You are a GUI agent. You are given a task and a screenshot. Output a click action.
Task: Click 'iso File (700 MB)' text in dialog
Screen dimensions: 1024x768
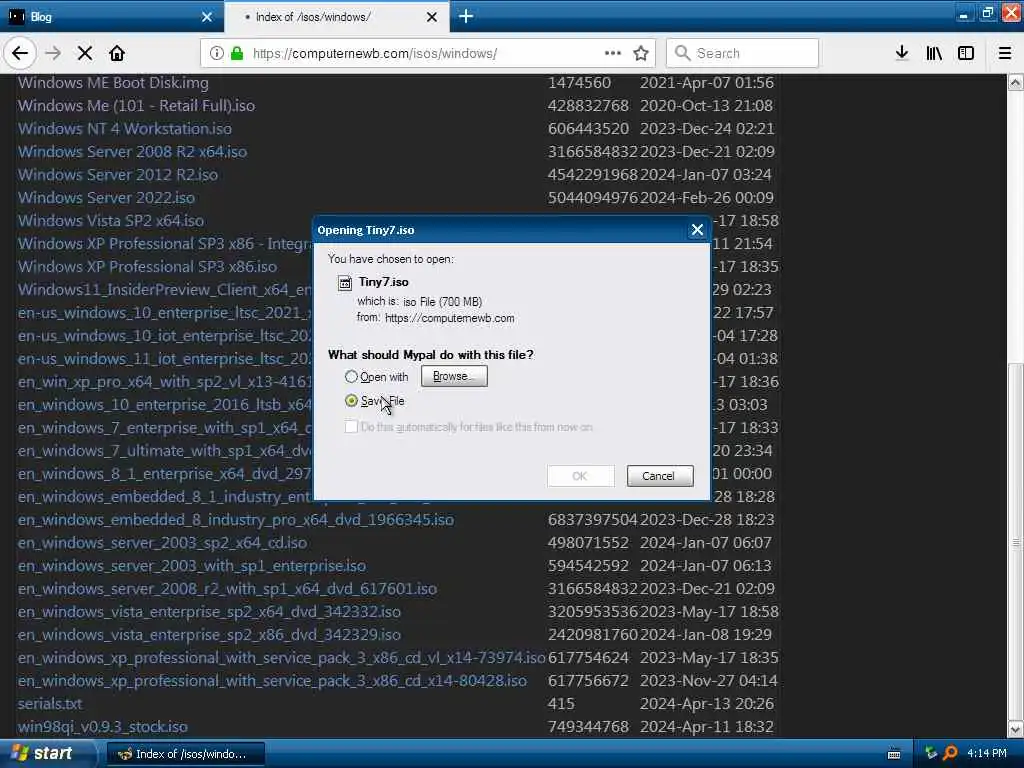click(x=442, y=302)
